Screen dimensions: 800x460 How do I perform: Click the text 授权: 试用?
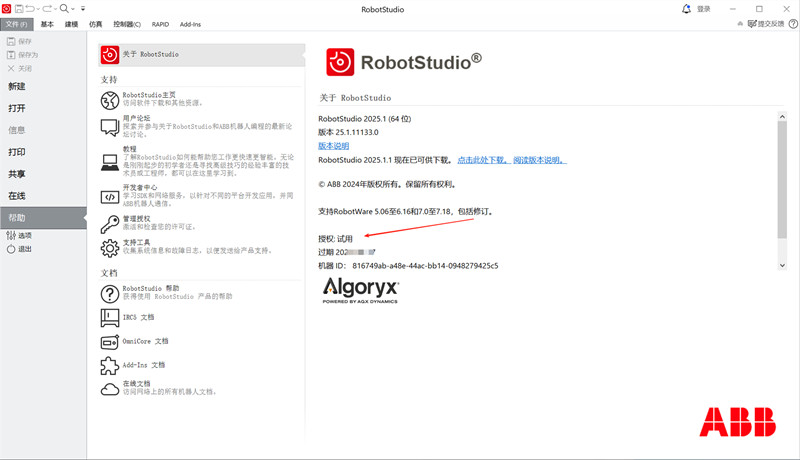click(335, 238)
